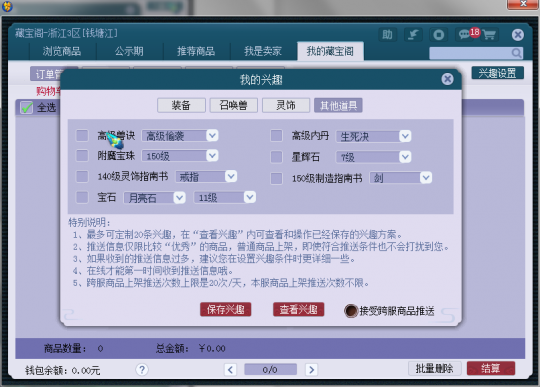Switch to 浏览商品 tab
This screenshot has height=387, width=540.
tap(62, 51)
